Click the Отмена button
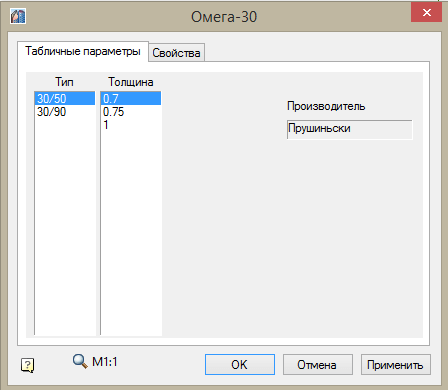This screenshot has height=390, width=448. pyautogui.click(x=318, y=365)
